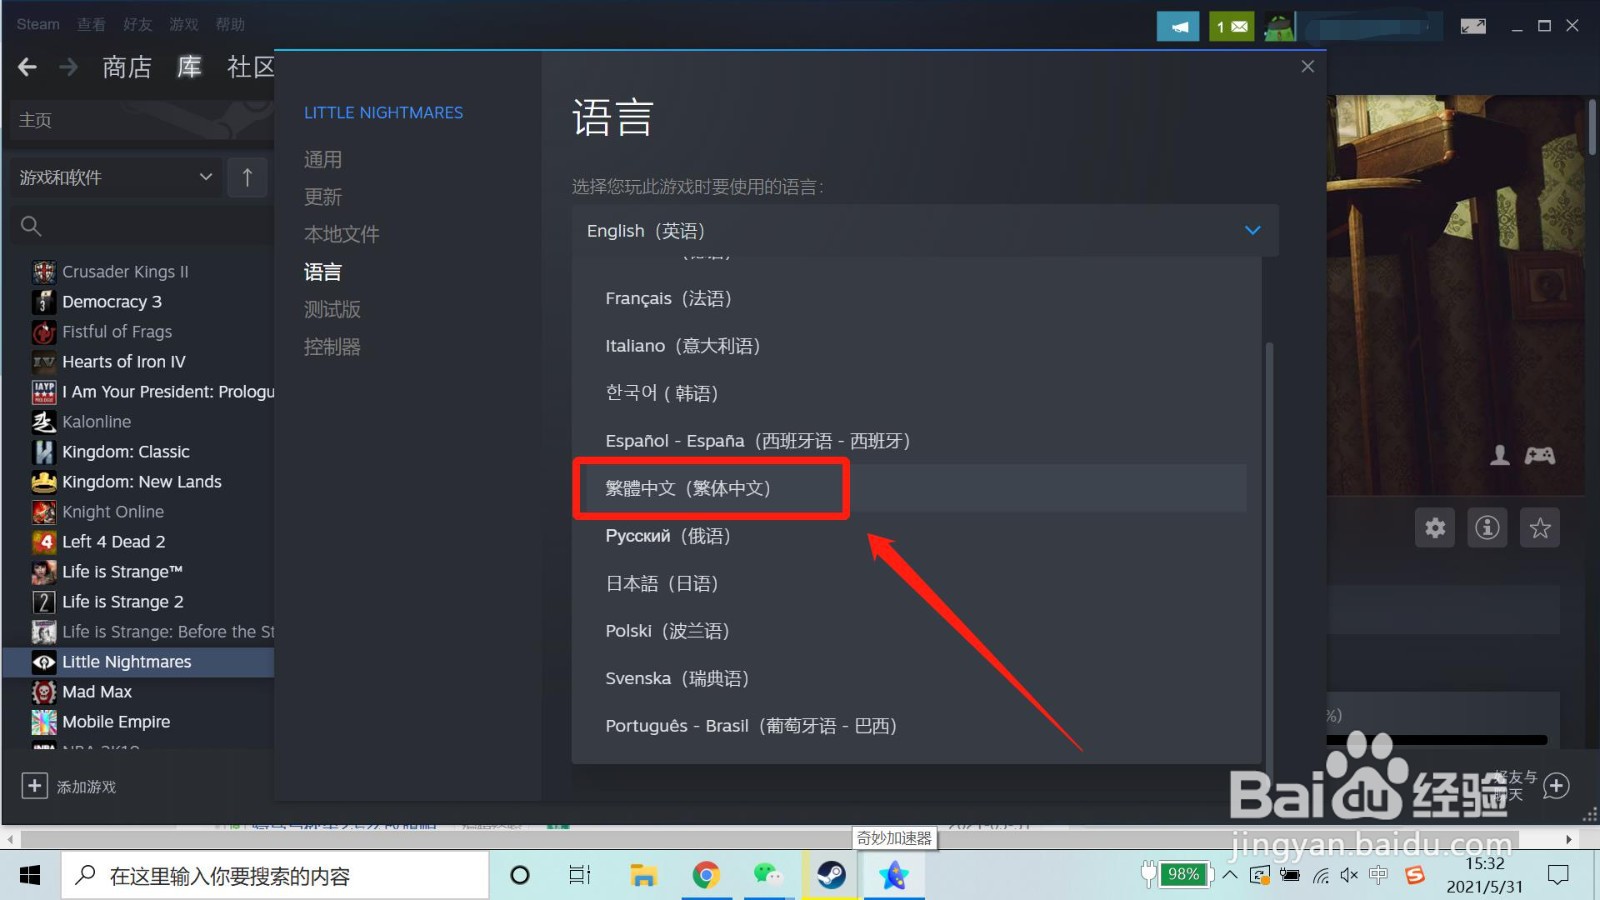Choose Polski language option
This screenshot has width=1600, height=900.
pos(667,631)
